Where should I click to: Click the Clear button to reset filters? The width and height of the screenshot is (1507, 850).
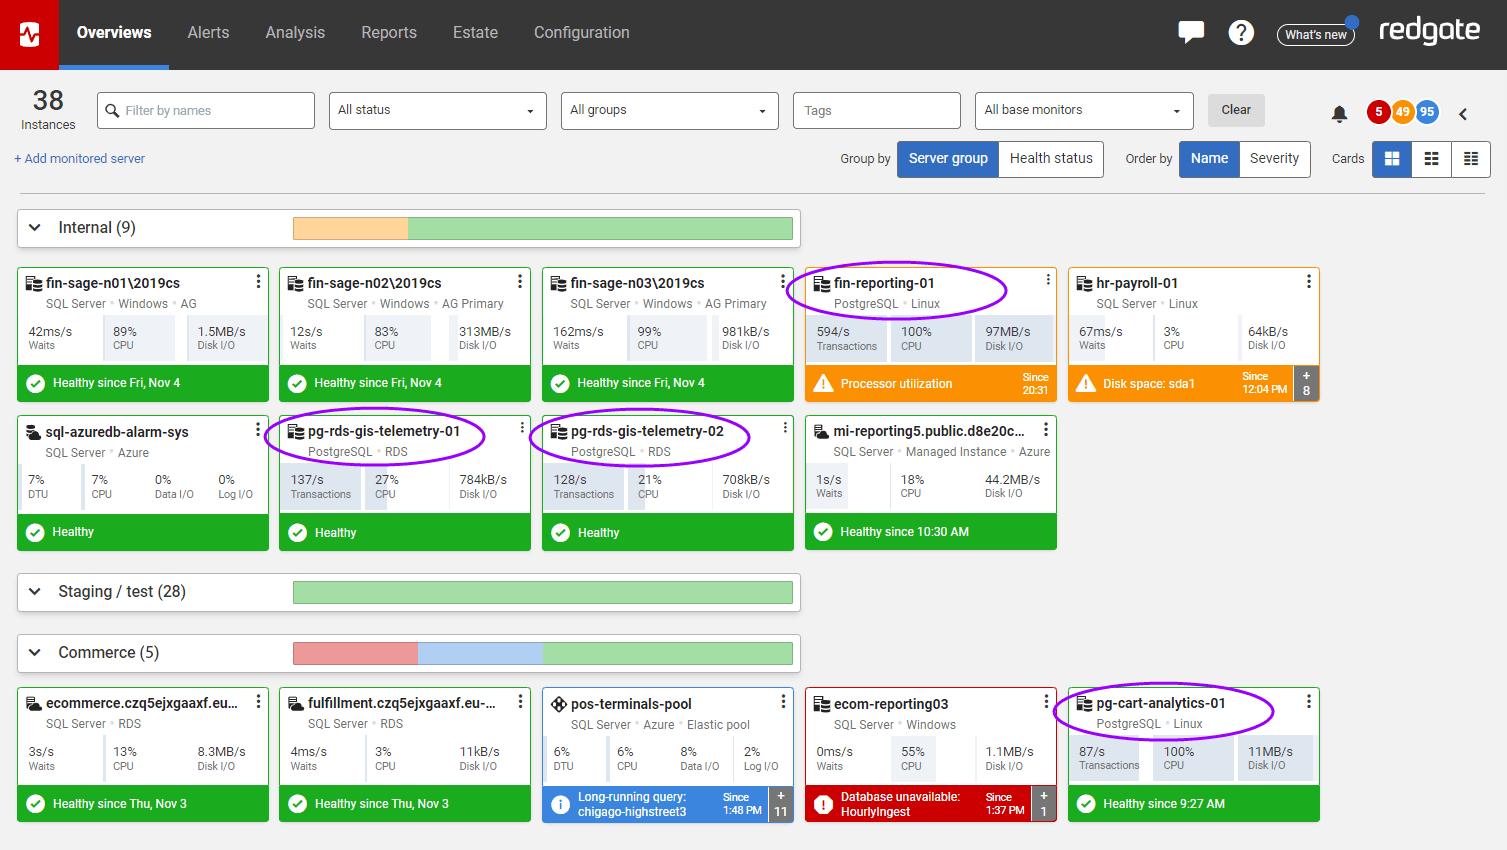(x=1236, y=110)
